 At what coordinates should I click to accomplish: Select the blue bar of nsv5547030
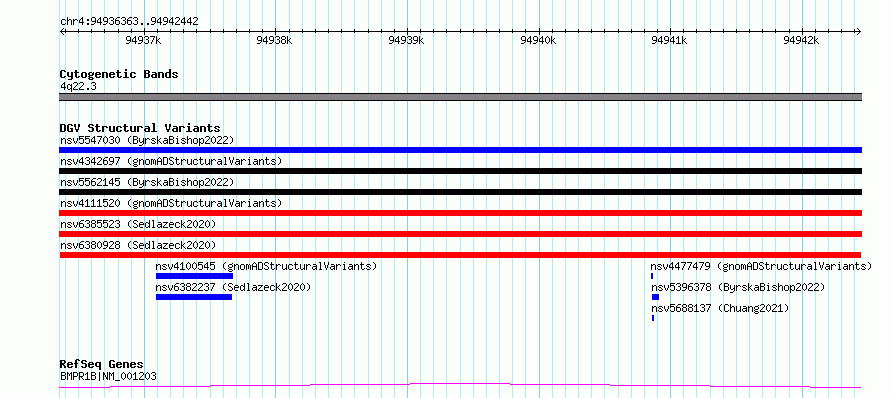pyautogui.click(x=460, y=150)
